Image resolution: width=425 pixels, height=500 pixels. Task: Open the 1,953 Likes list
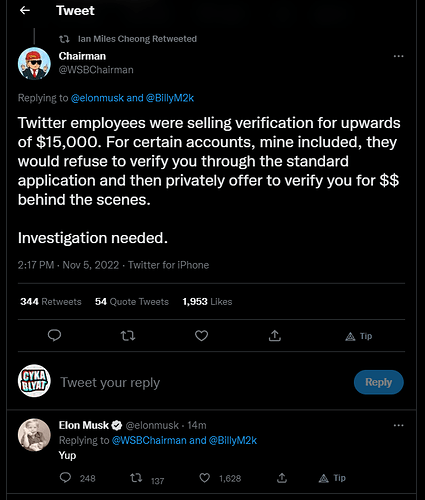207,302
